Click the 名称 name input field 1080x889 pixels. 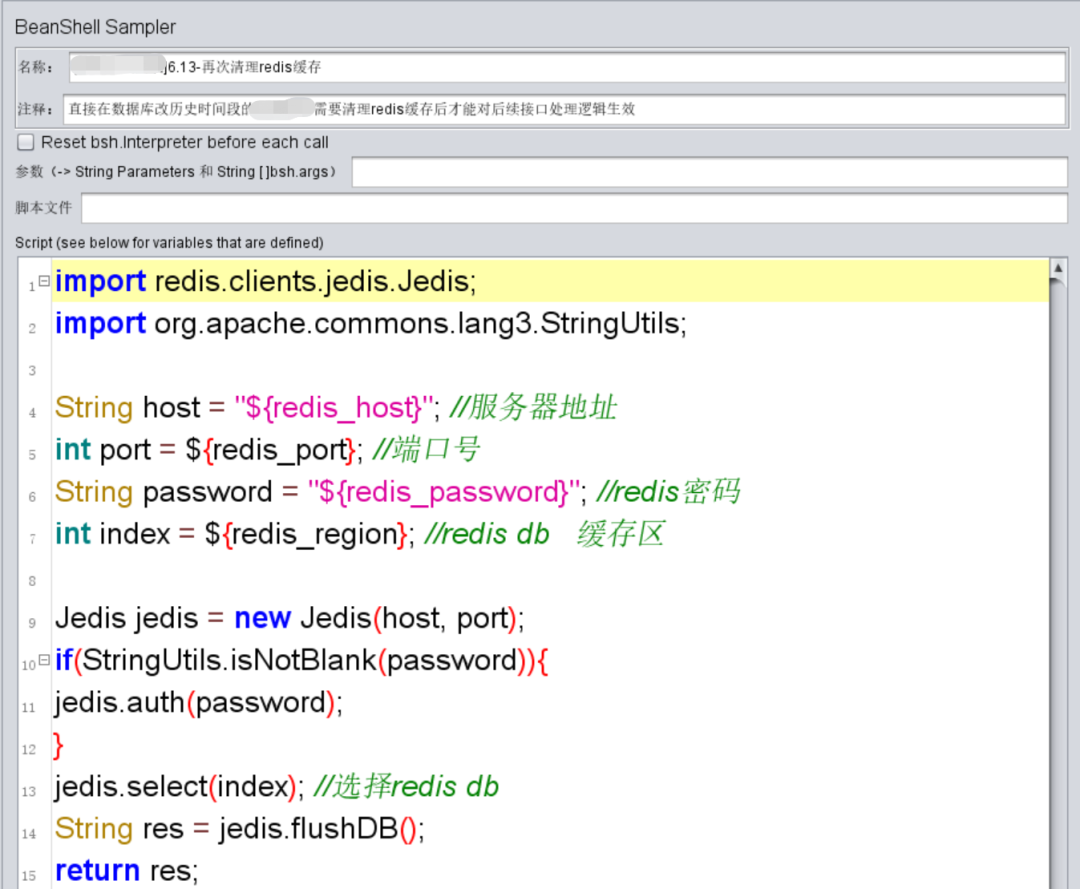[x=567, y=67]
